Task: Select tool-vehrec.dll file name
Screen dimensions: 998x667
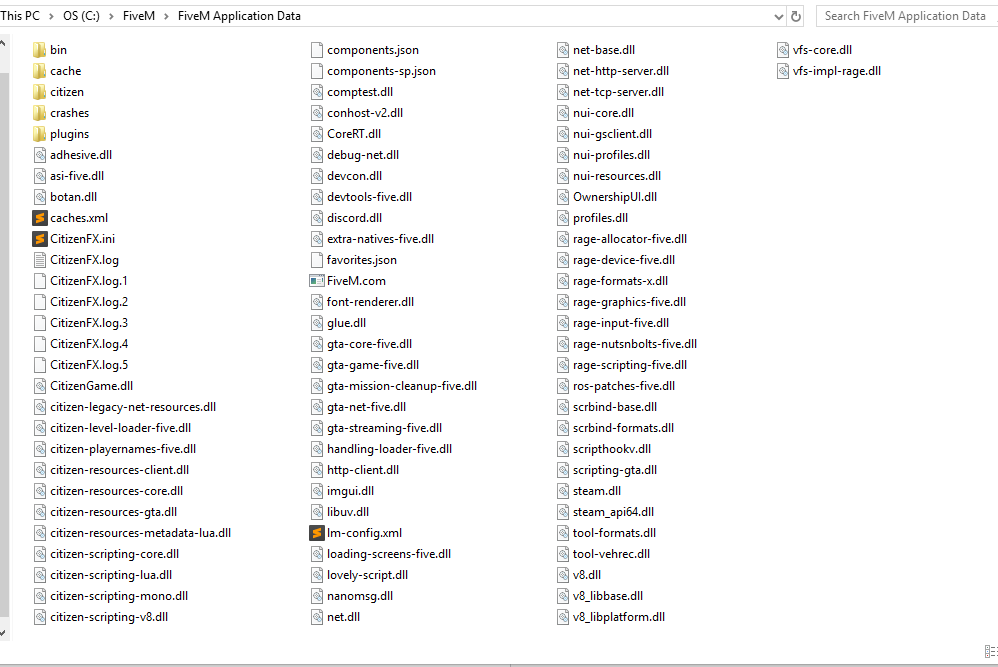Action: click(x=612, y=554)
